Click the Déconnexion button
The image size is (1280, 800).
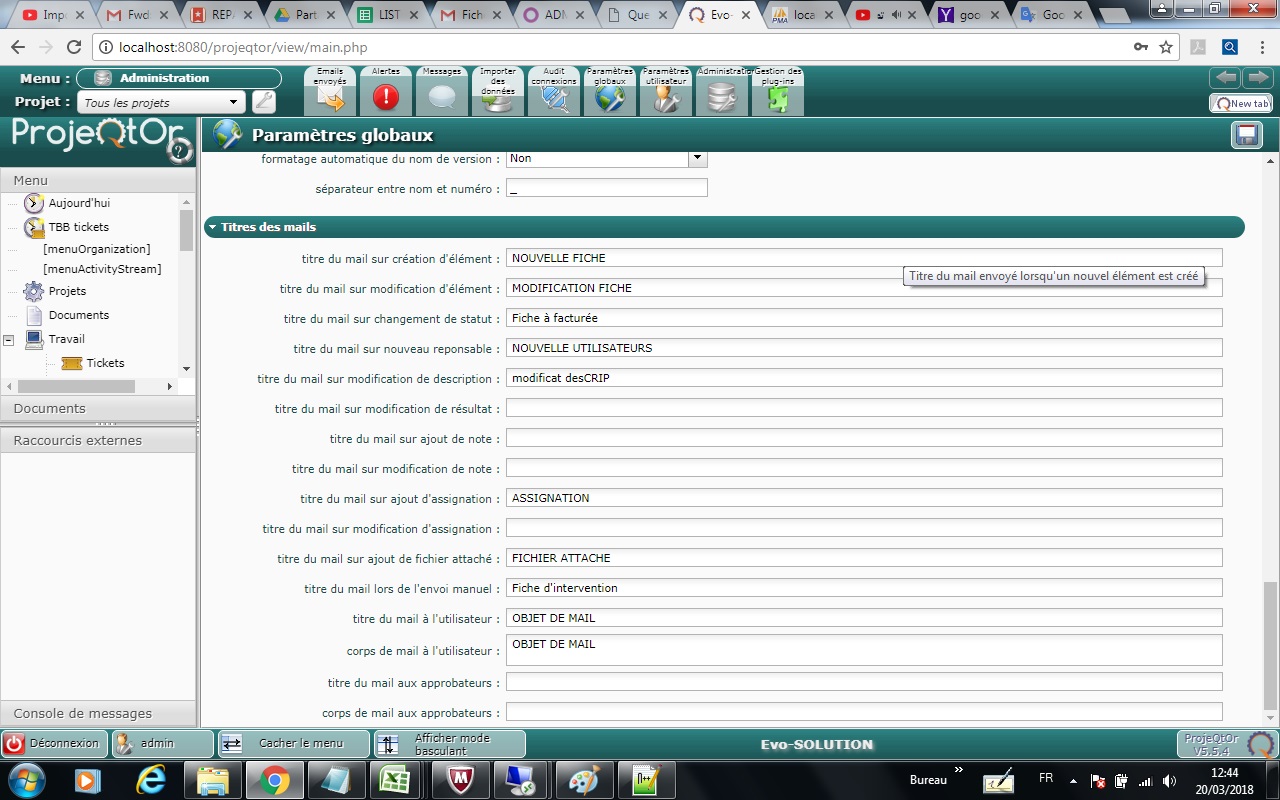pos(55,743)
